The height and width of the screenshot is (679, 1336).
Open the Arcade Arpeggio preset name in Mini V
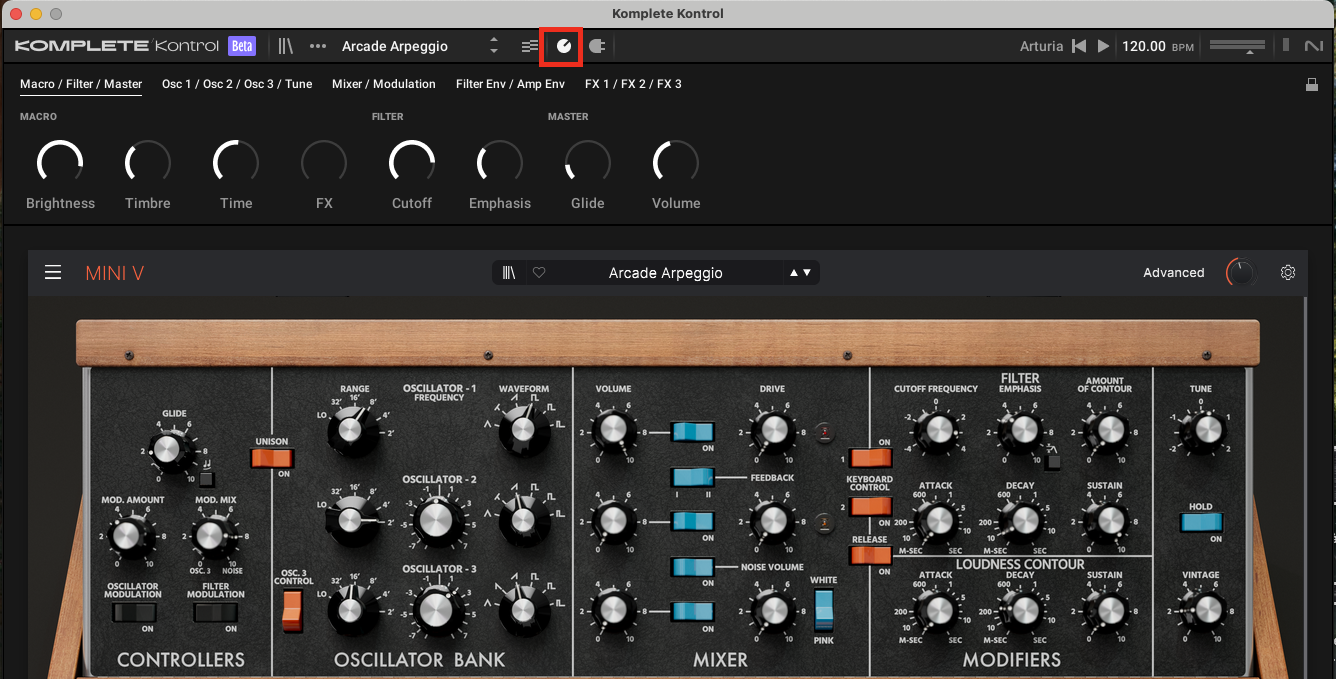[x=665, y=273]
